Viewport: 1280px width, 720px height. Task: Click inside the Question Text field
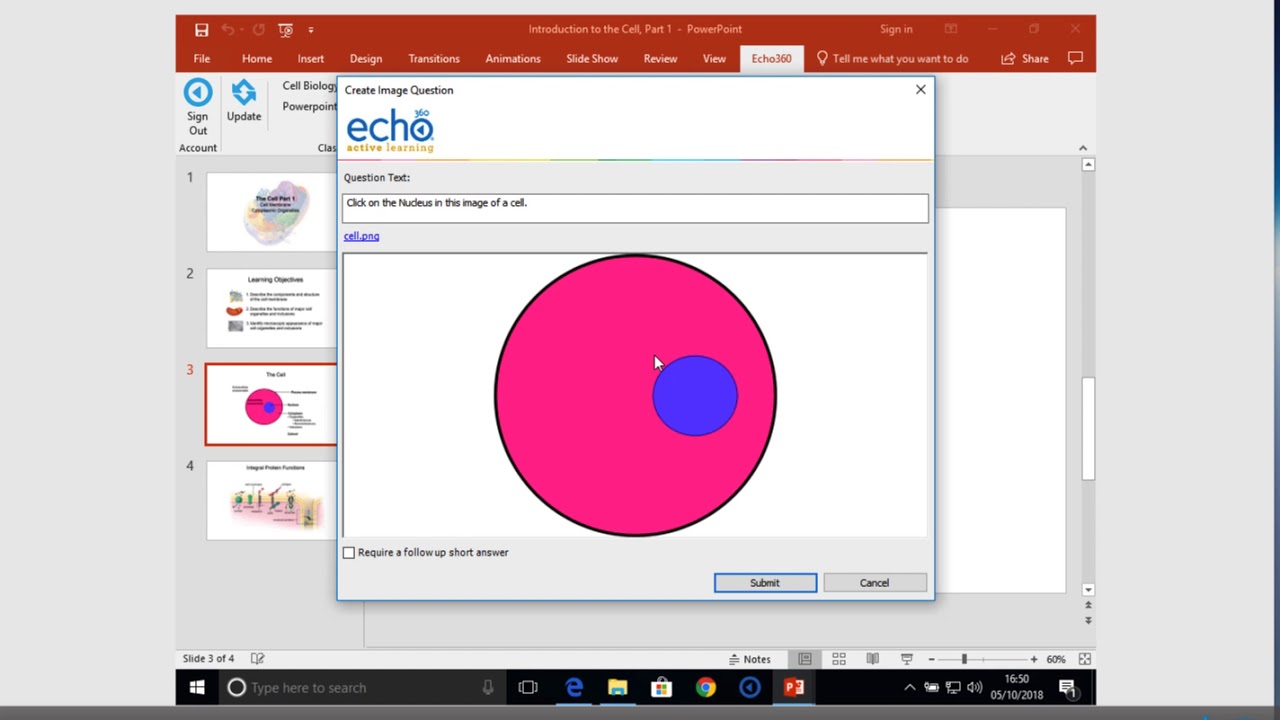[635, 208]
